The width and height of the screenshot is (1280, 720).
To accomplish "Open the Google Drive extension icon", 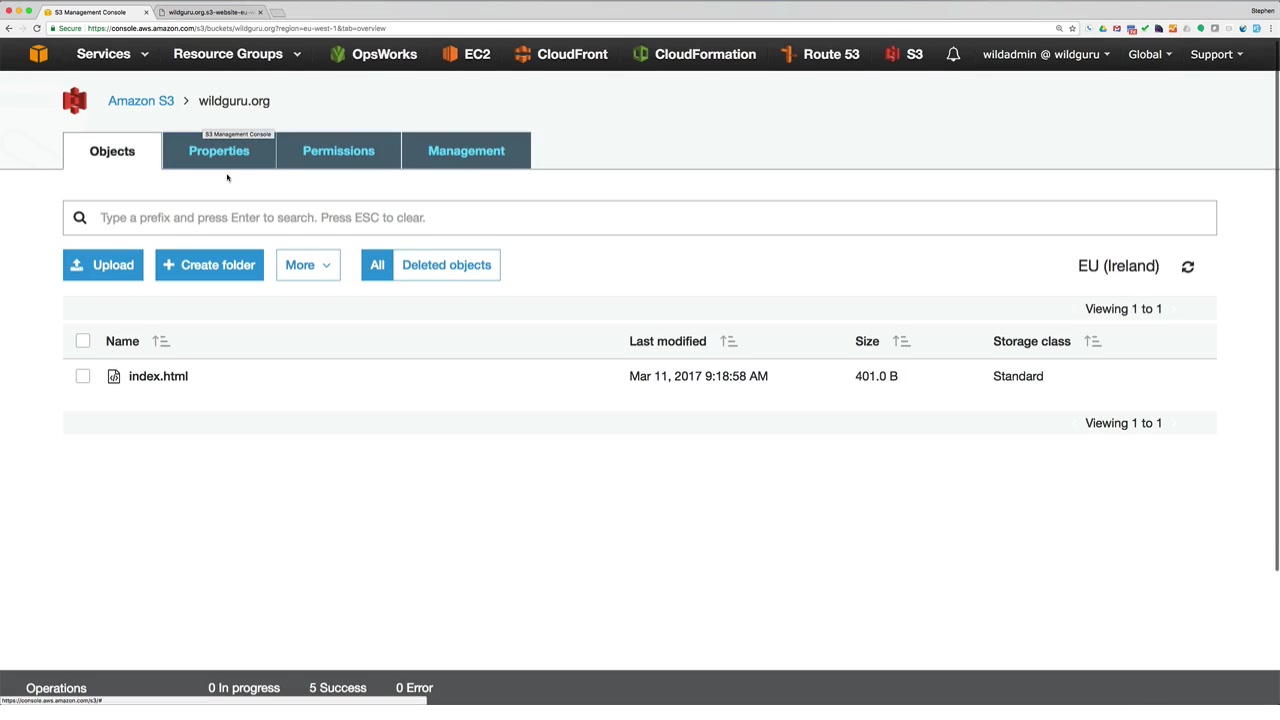I will pyautogui.click(x=1103, y=28).
